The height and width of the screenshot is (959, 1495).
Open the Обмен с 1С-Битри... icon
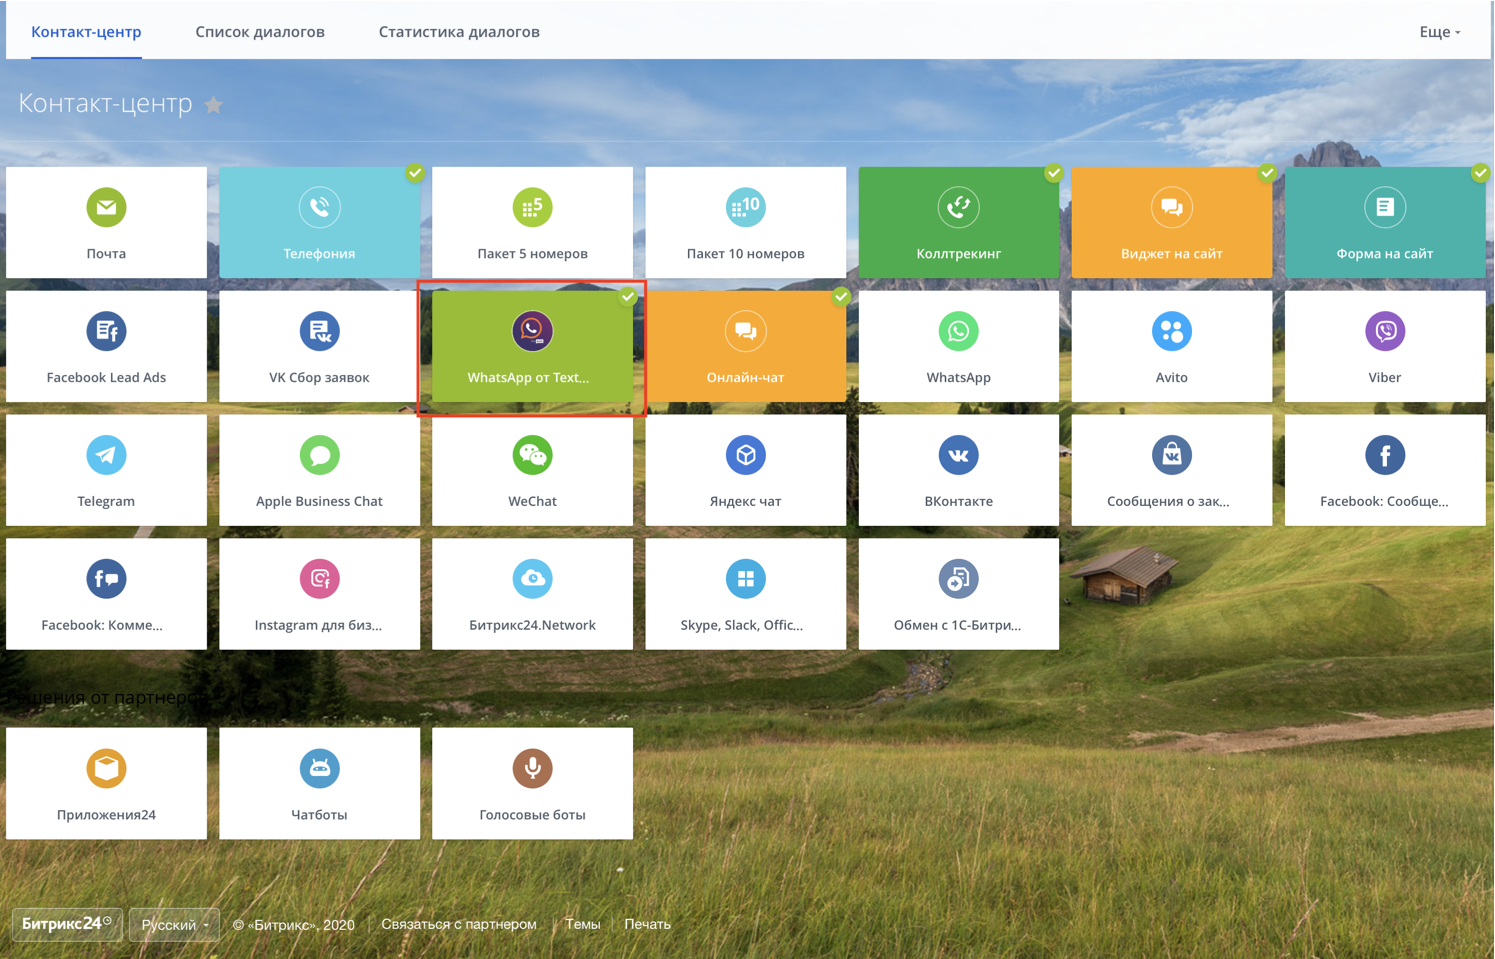tap(958, 579)
